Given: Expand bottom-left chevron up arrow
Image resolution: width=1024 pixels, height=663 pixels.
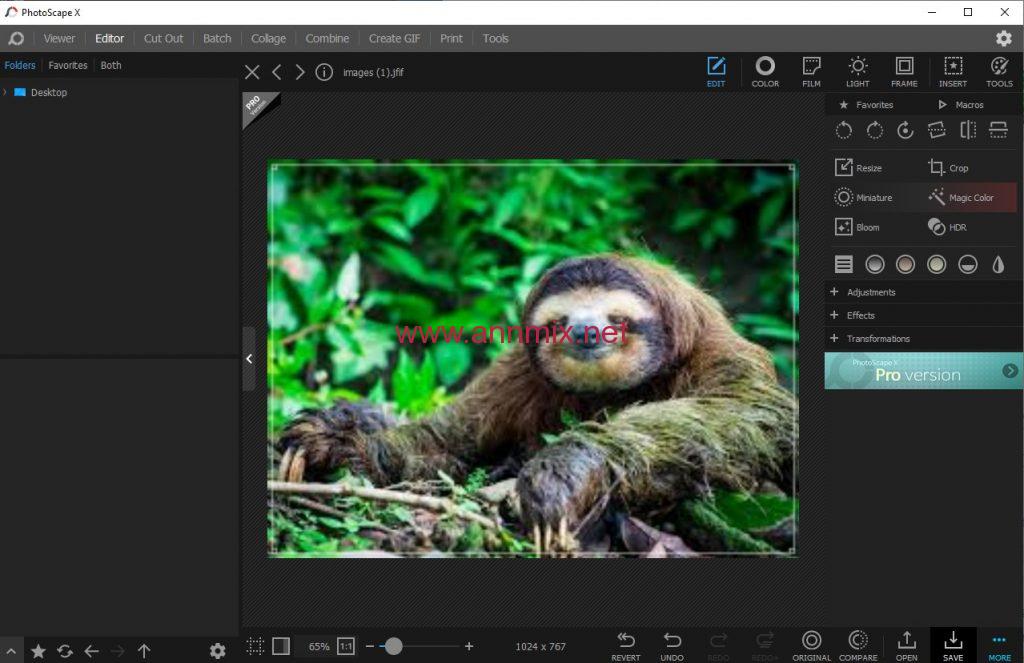Looking at the screenshot, I should point(11,651).
